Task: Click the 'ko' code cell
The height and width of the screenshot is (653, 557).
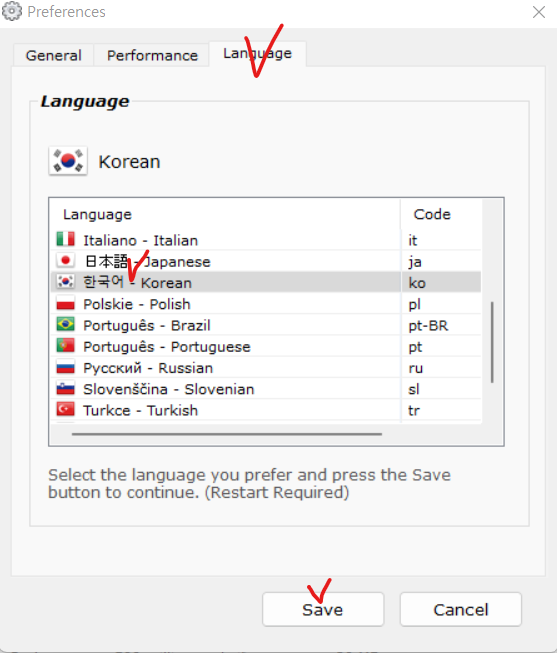Action: 441,283
